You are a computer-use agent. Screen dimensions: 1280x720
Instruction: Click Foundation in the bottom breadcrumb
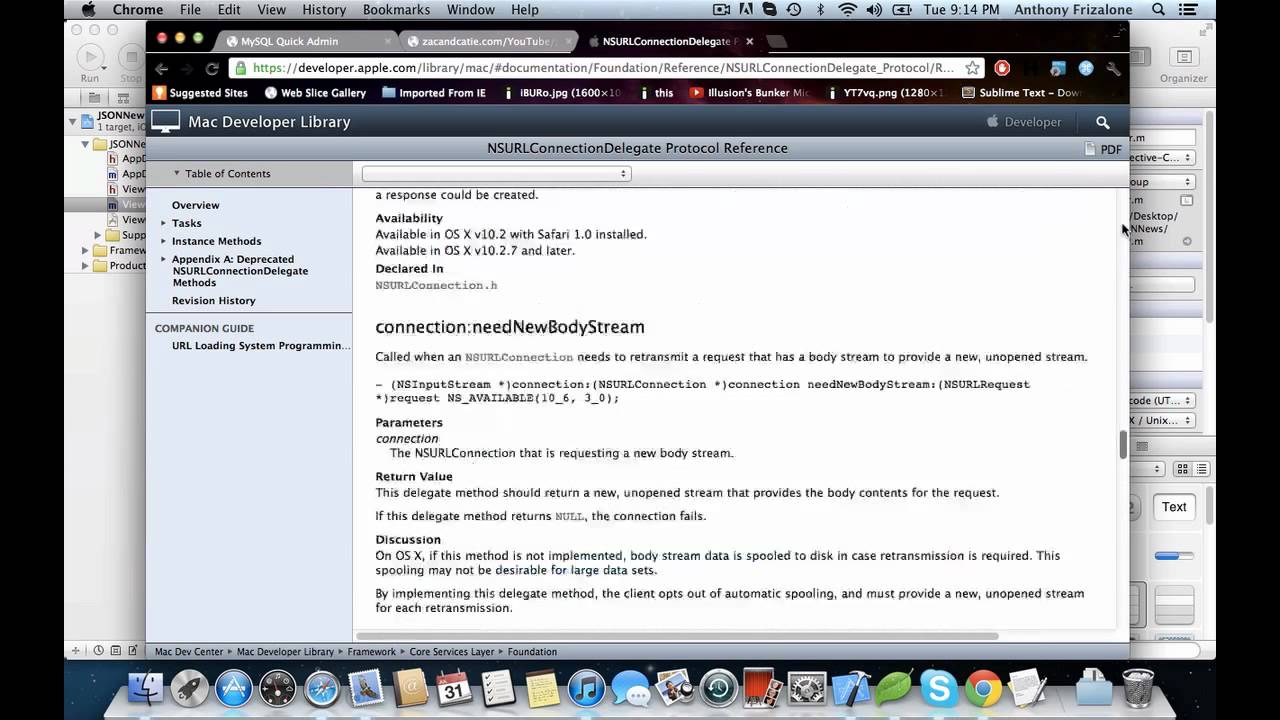click(x=532, y=652)
